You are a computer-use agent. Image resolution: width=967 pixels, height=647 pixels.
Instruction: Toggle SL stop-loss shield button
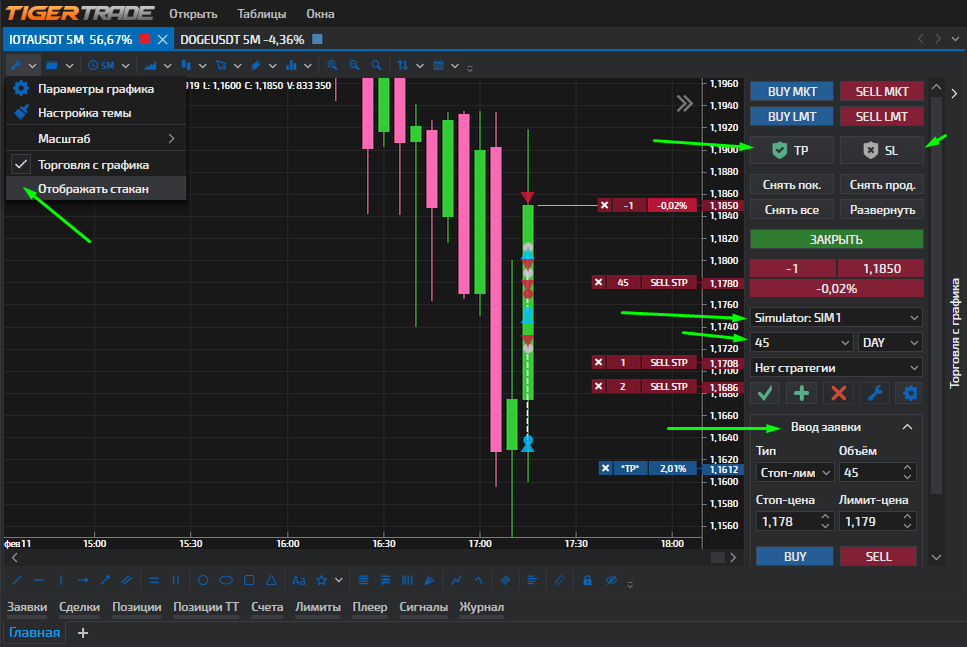pos(881,150)
